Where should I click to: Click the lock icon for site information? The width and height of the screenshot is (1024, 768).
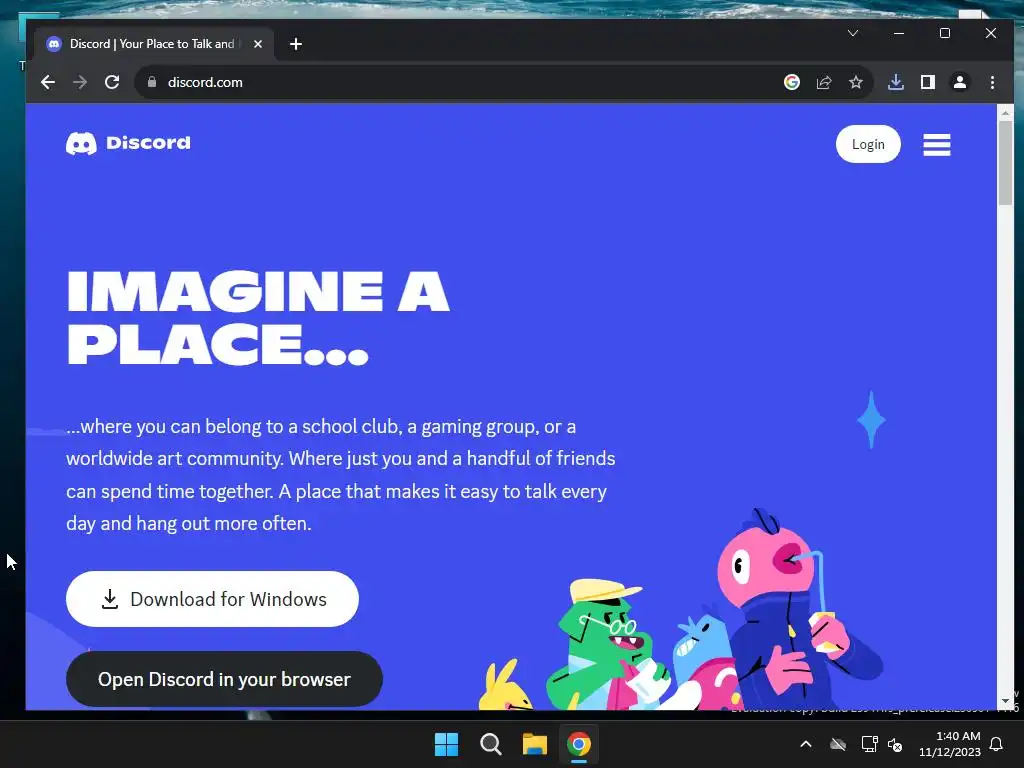[152, 82]
